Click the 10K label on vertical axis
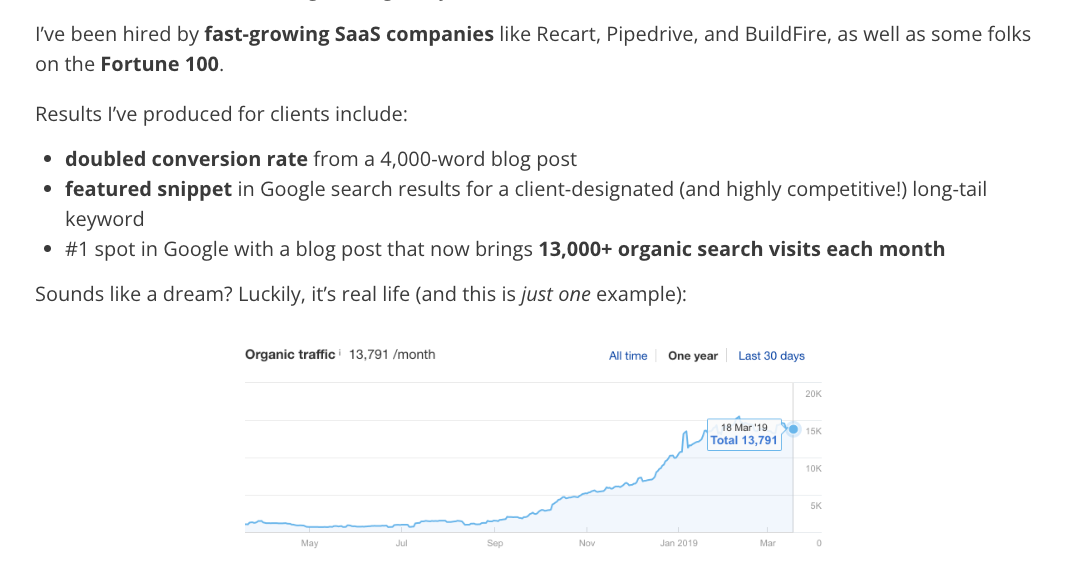 coord(813,468)
